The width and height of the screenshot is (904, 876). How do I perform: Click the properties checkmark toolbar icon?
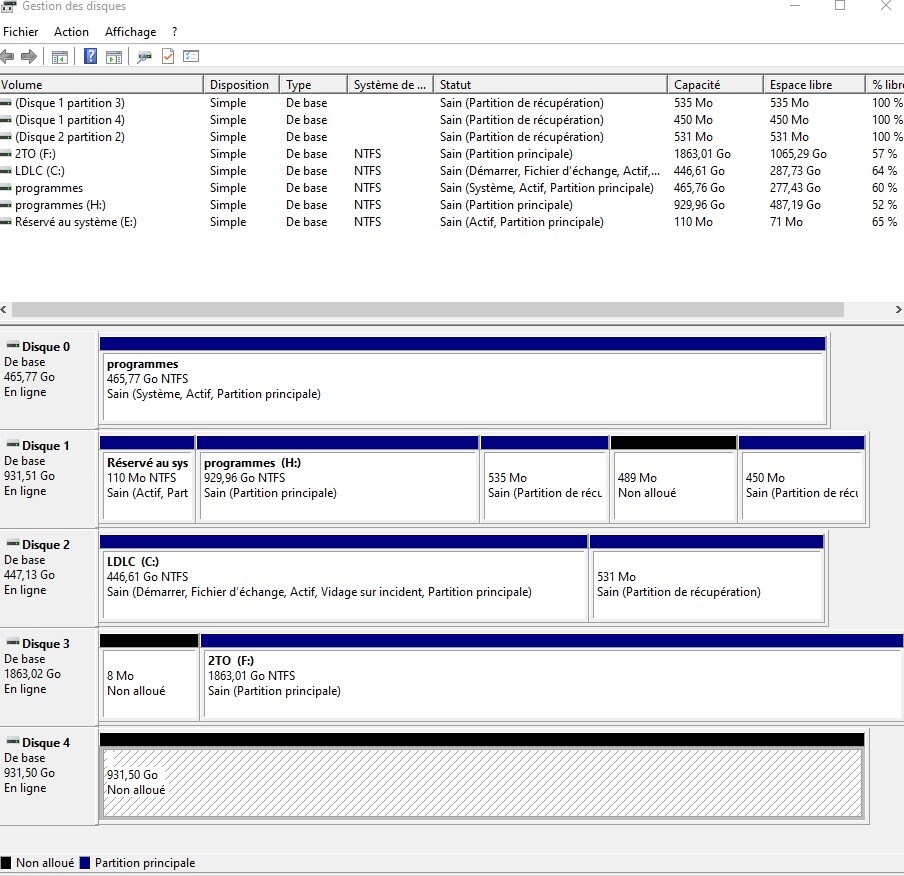tap(168, 57)
